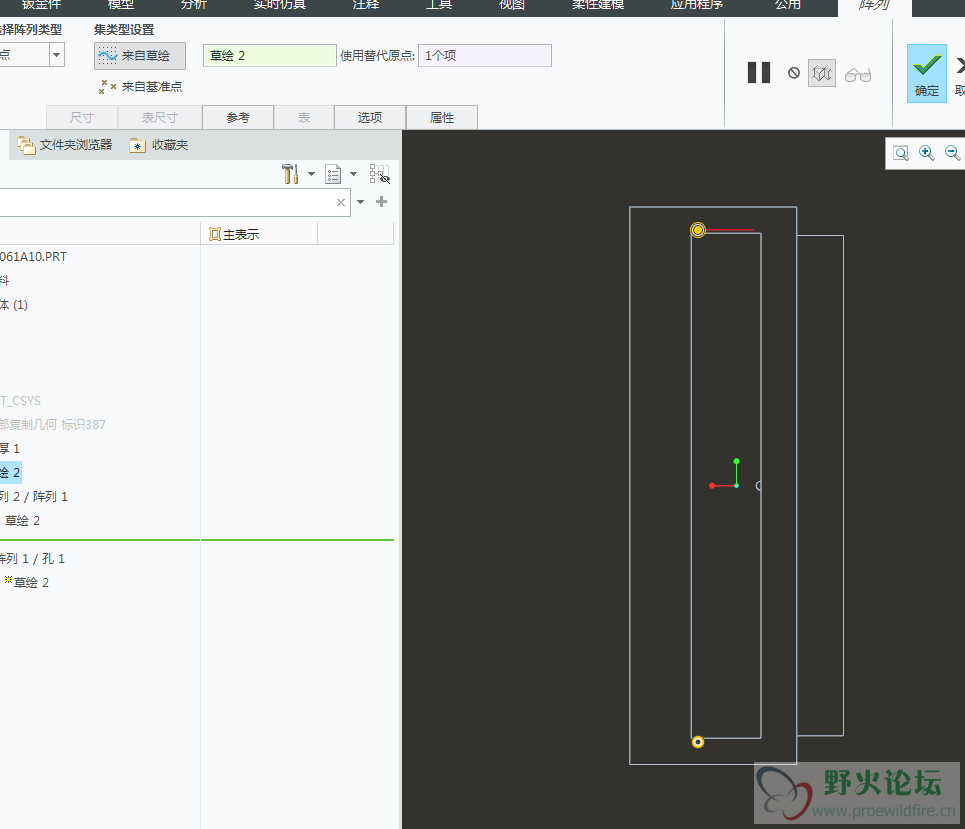The image size is (965, 829).
Task: Open the pattern type dropdown arrow
Action: tap(57, 55)
